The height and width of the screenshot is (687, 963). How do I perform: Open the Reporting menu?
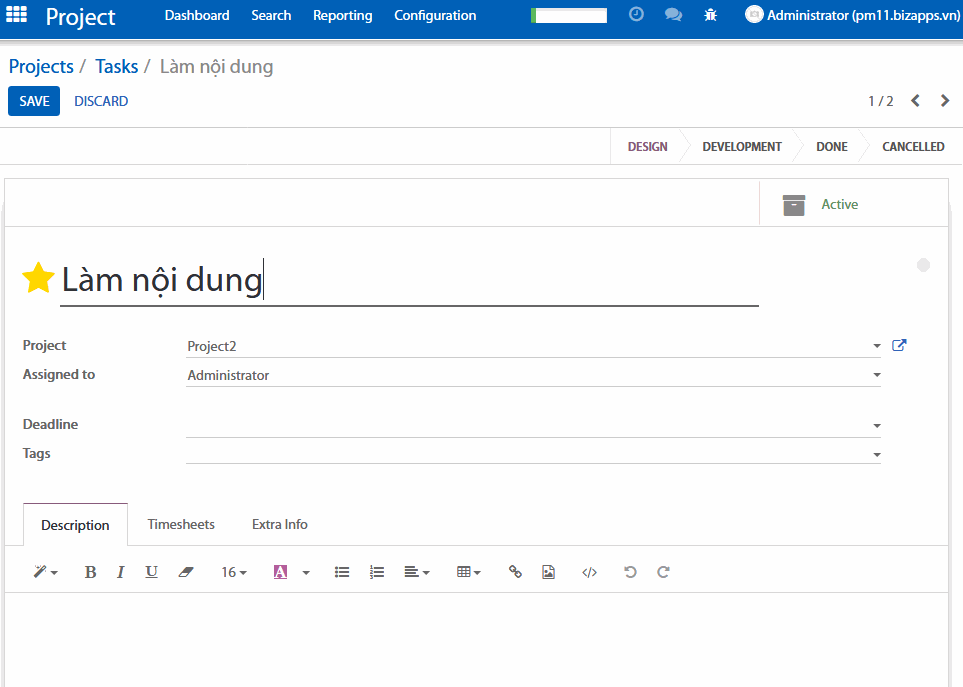point(342,15)
